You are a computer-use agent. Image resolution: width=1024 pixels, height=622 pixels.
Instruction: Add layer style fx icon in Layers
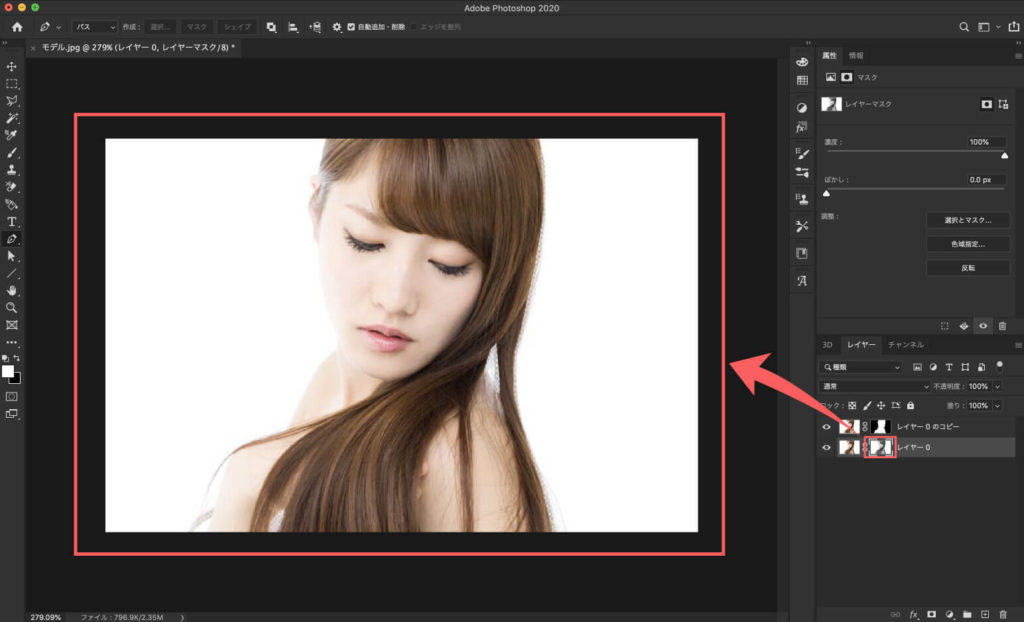point(914,614)
